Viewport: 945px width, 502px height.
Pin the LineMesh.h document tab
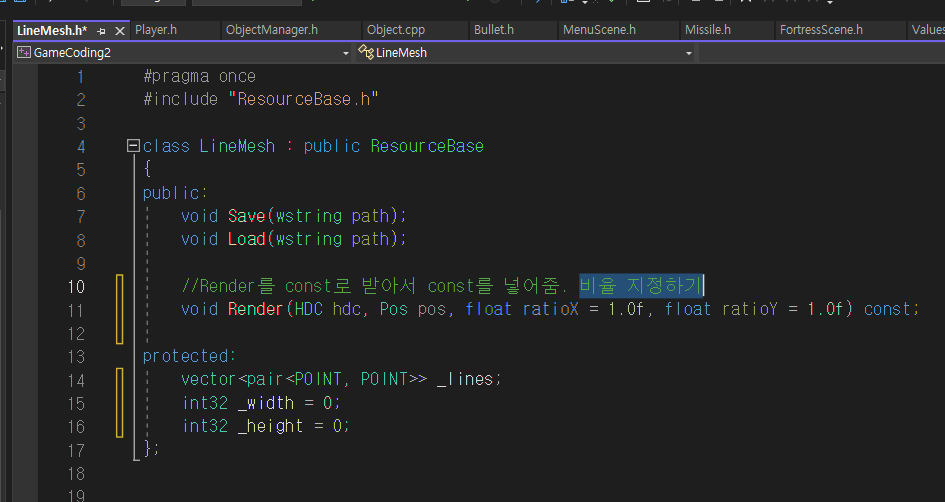[x=101, y=31]
